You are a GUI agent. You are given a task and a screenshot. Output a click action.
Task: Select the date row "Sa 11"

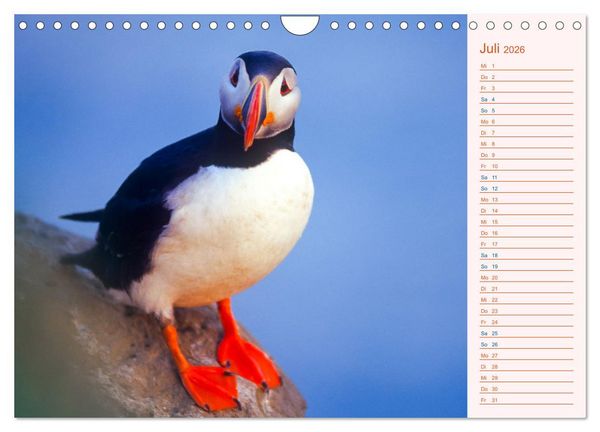click(527, 177)
